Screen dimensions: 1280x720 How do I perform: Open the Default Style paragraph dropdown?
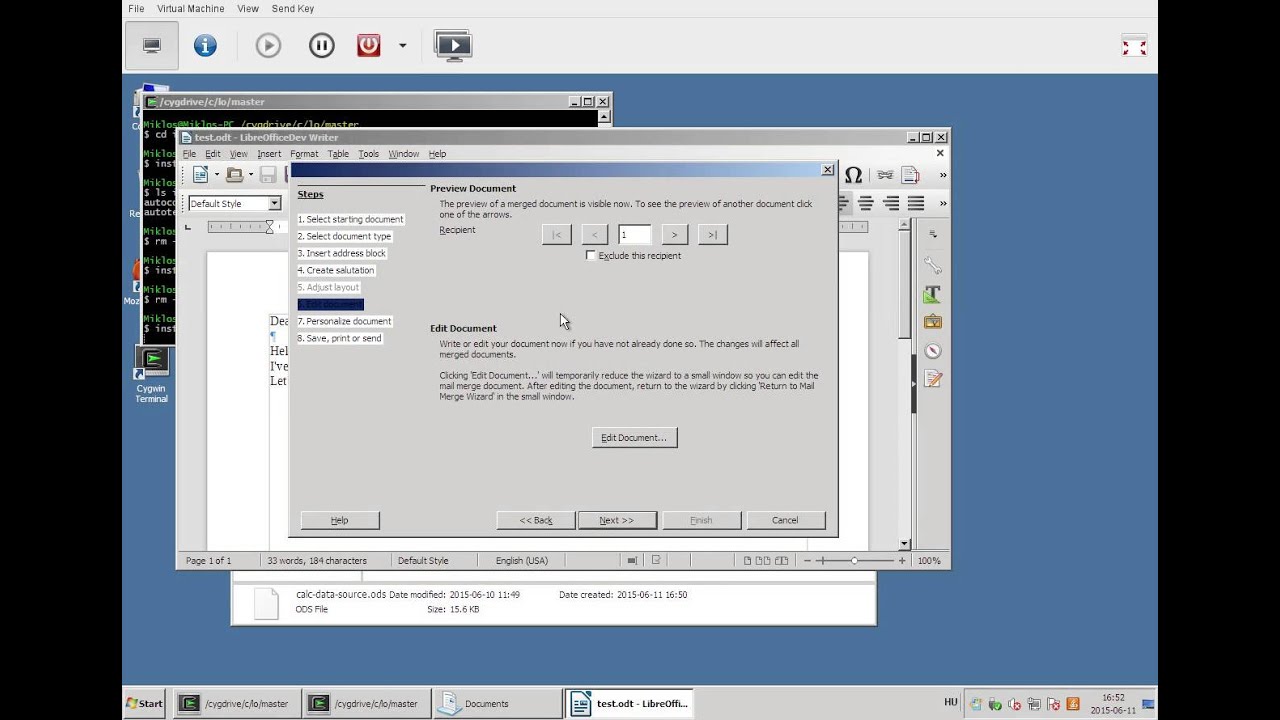pos(274,204)
